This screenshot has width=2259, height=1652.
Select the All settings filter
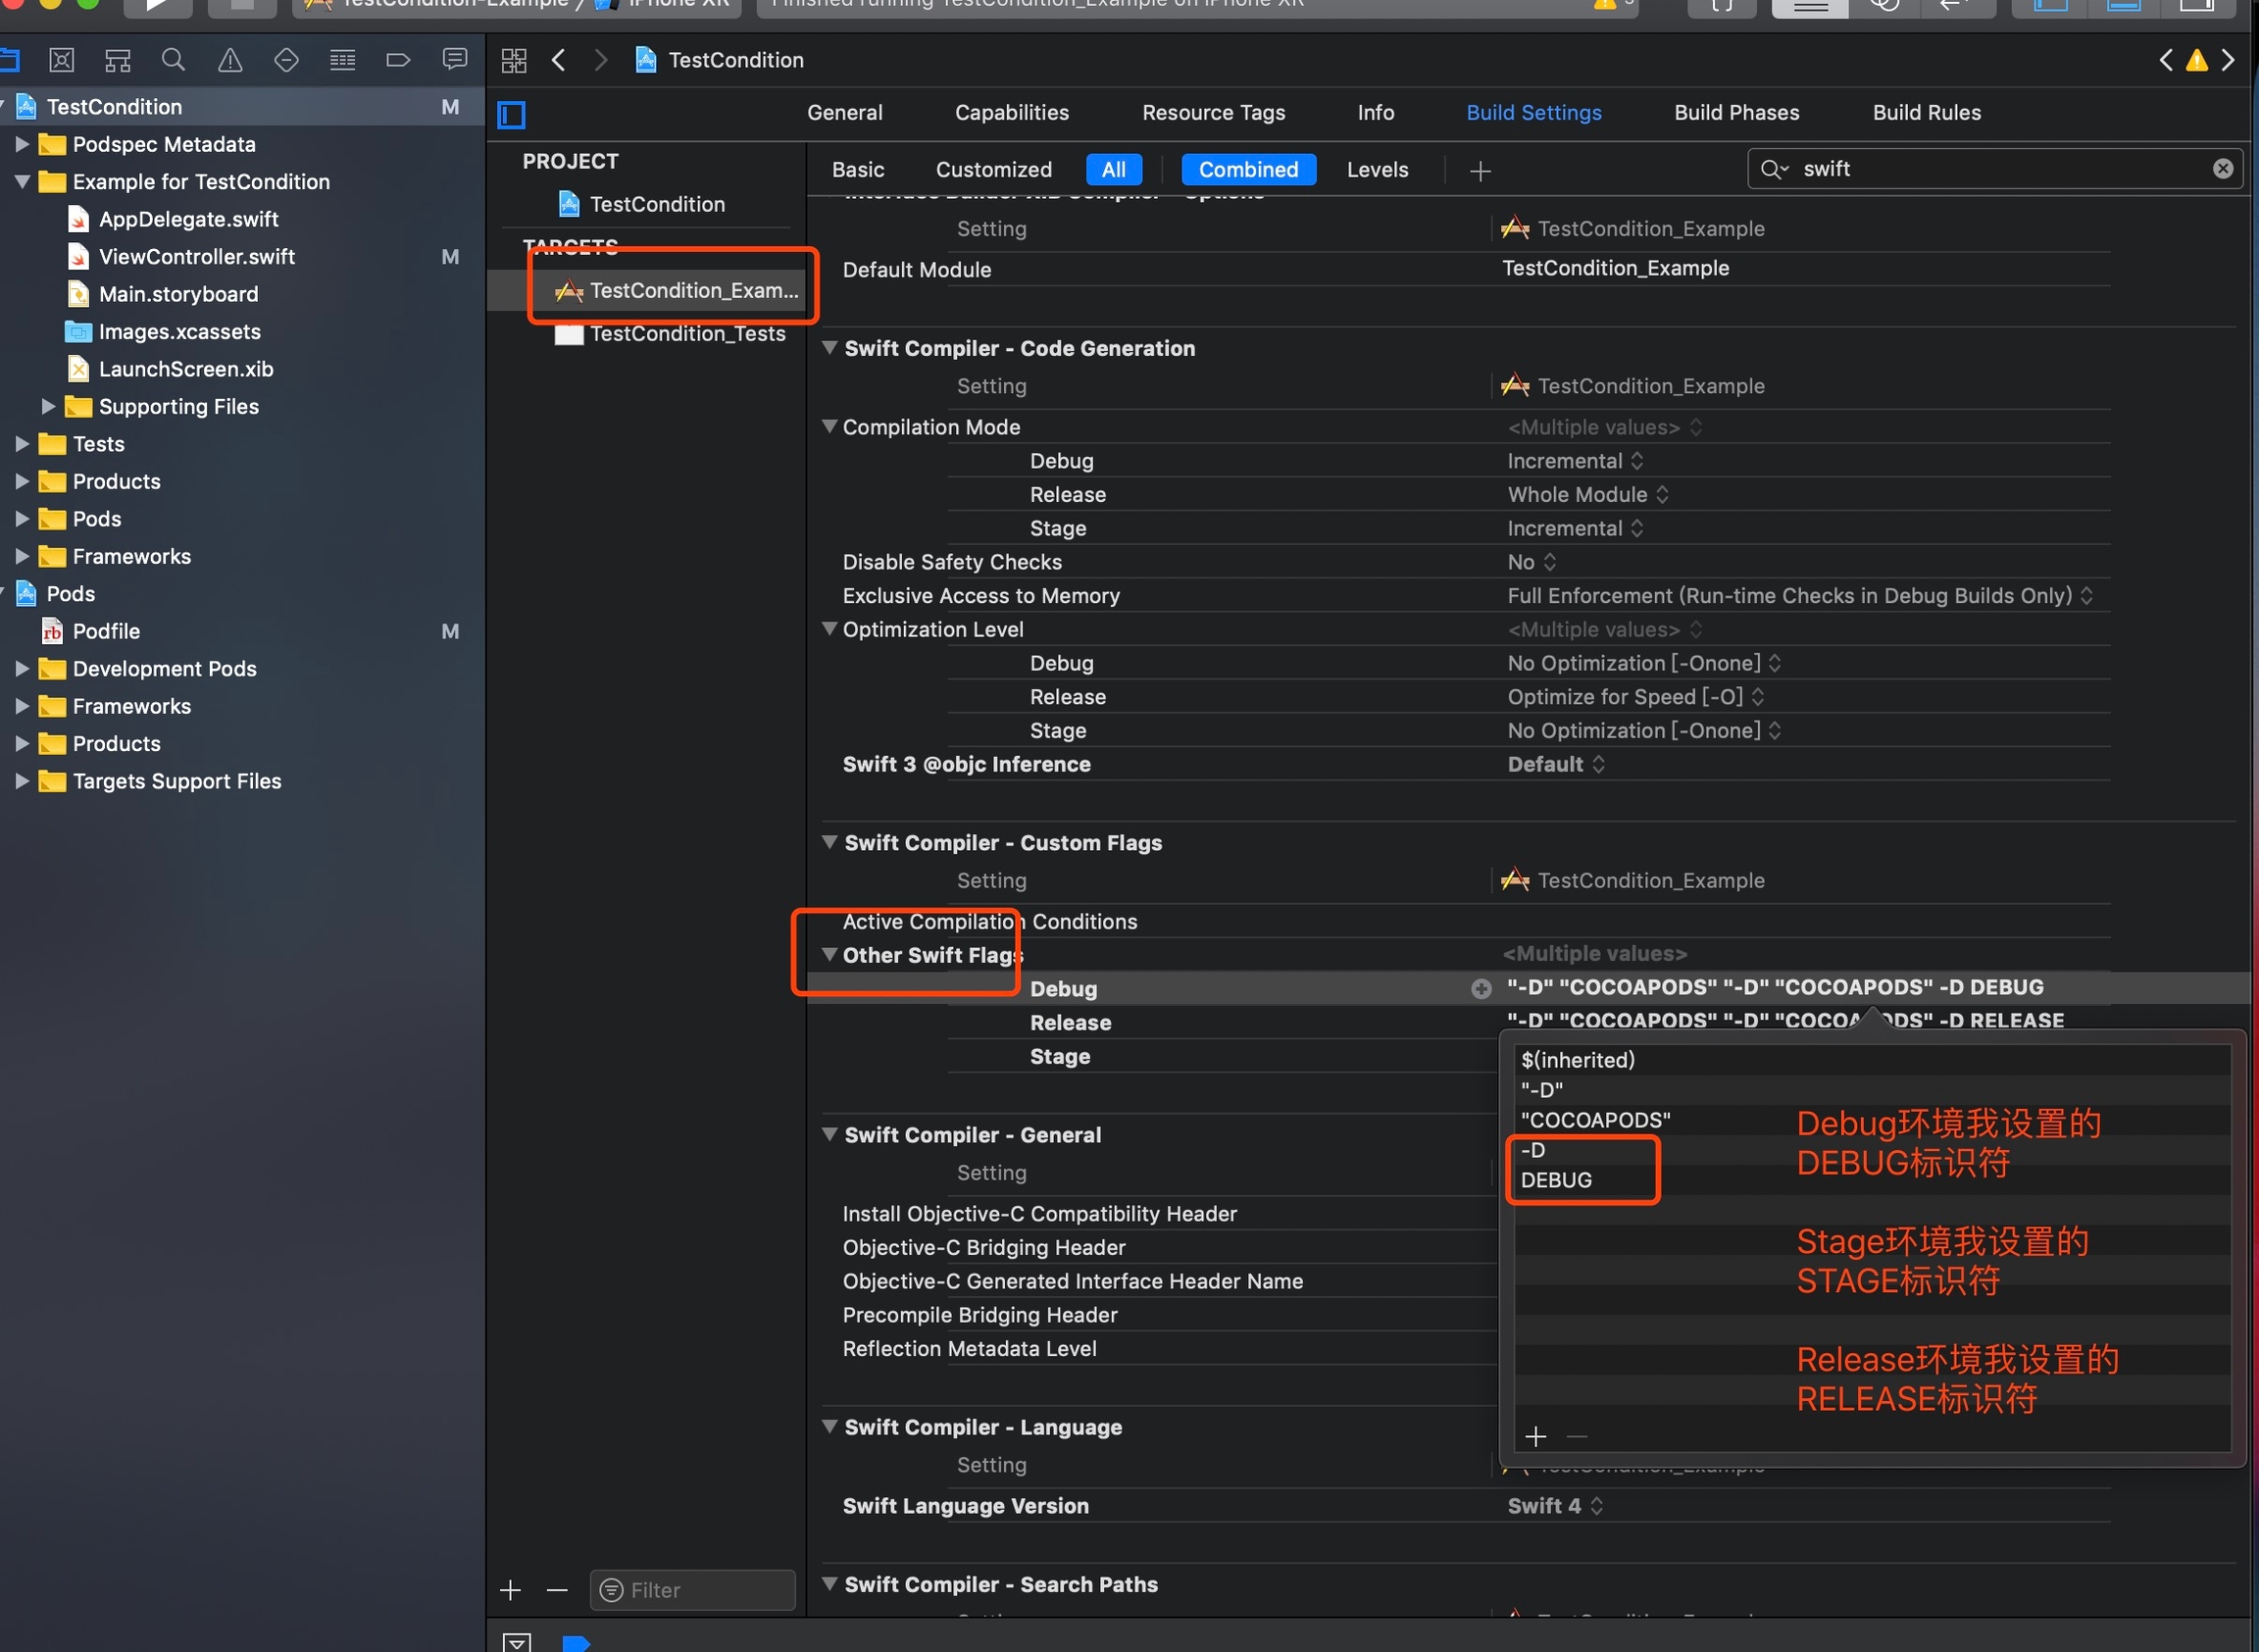(x=1113, y=170)
